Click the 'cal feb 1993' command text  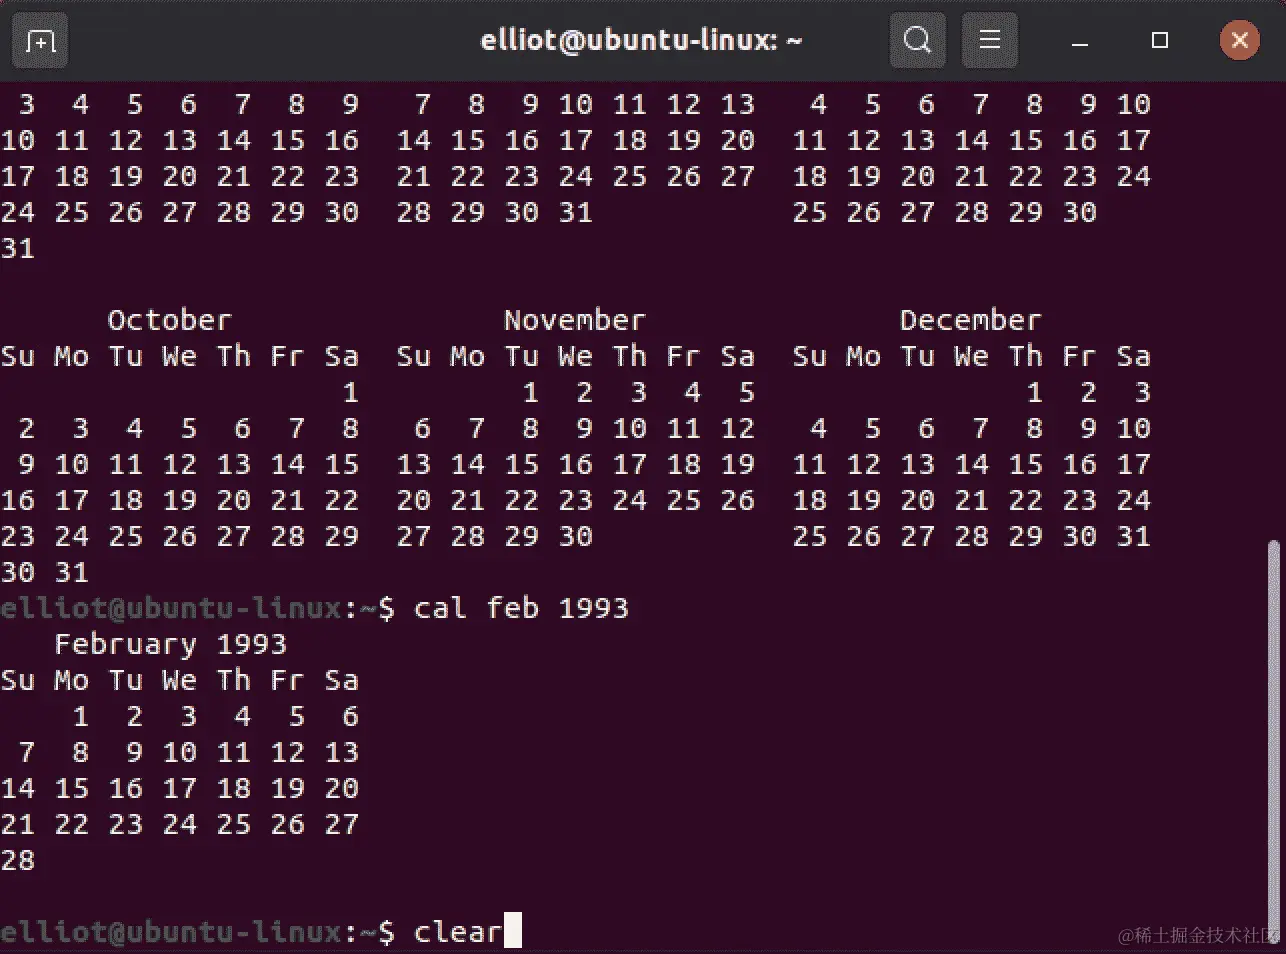521,608
